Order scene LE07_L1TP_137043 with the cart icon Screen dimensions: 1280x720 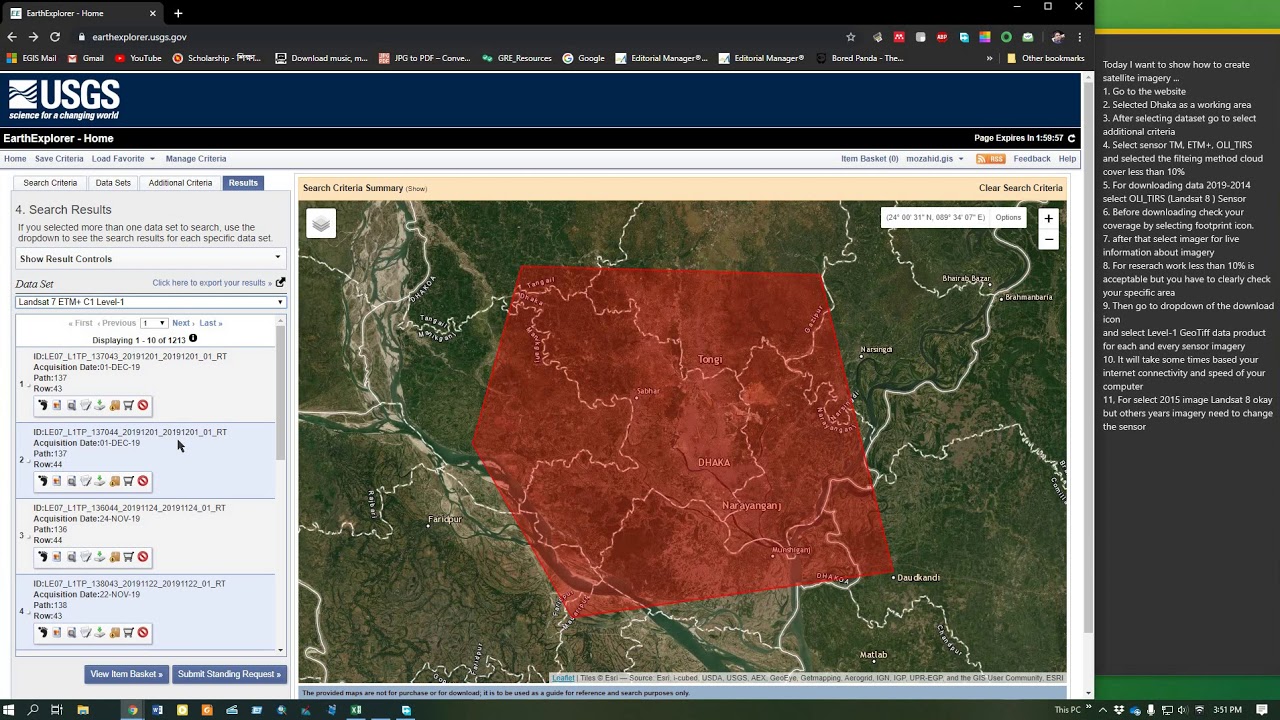click(128, 405)
